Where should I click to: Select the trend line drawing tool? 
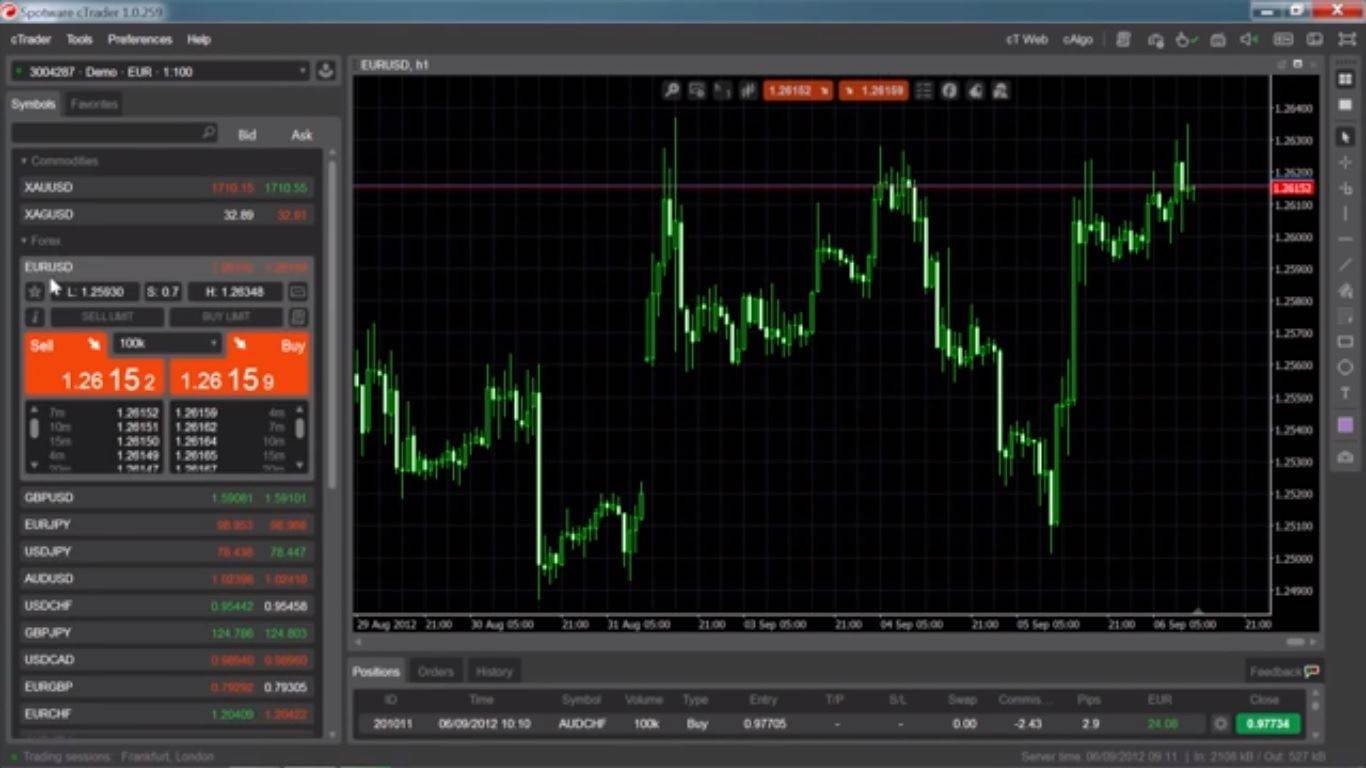pos(1345,264)
